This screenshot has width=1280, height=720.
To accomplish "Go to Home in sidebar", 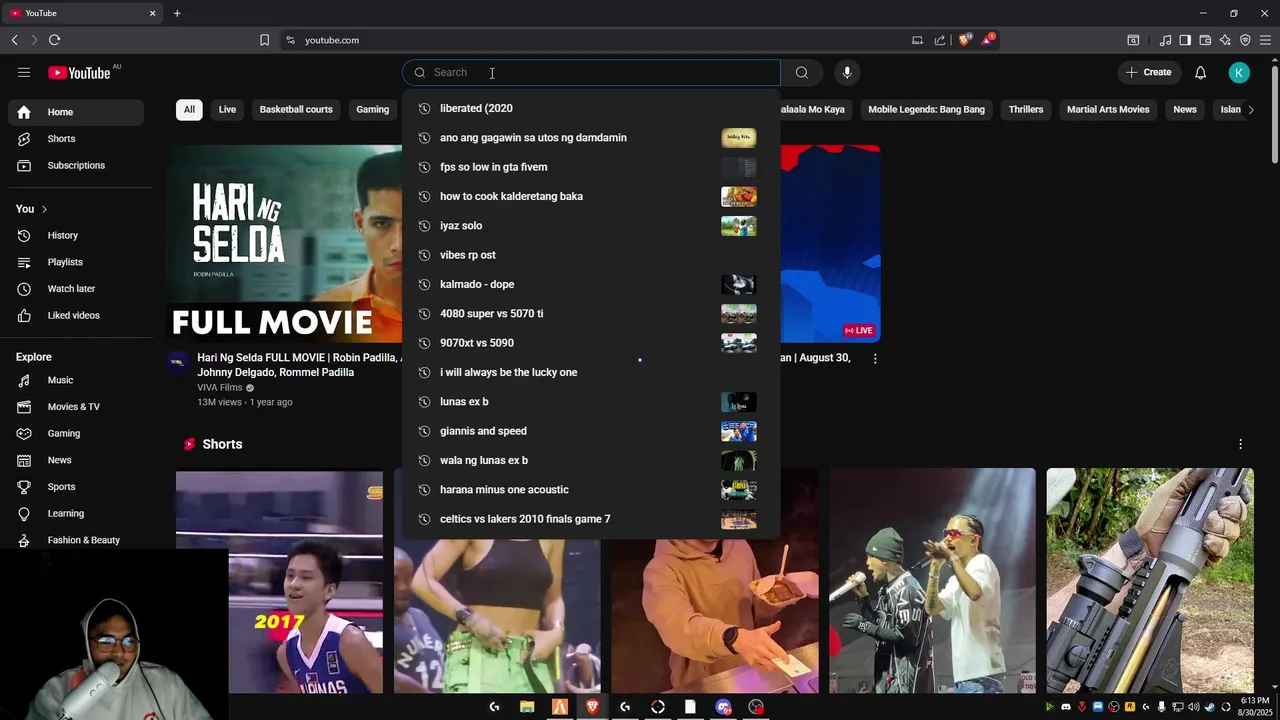I will (x=78, y=112).
